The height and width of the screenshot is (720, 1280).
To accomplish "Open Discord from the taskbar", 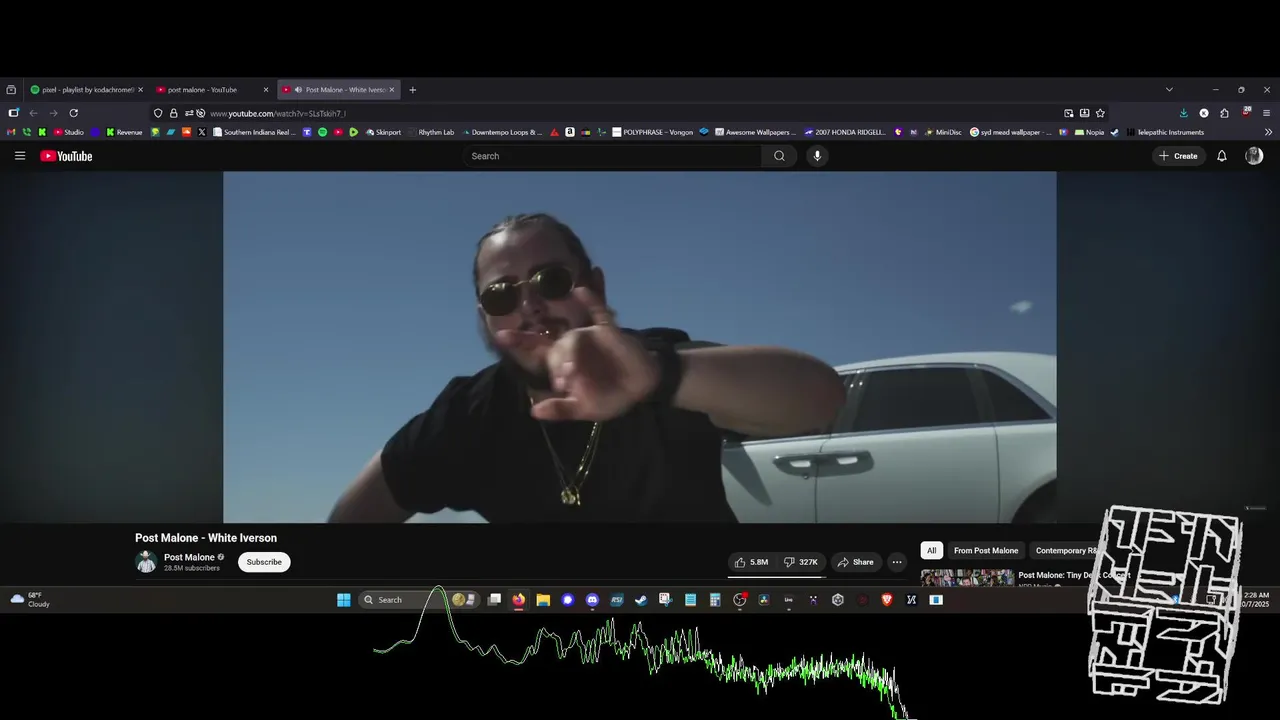I will point(592,600).
